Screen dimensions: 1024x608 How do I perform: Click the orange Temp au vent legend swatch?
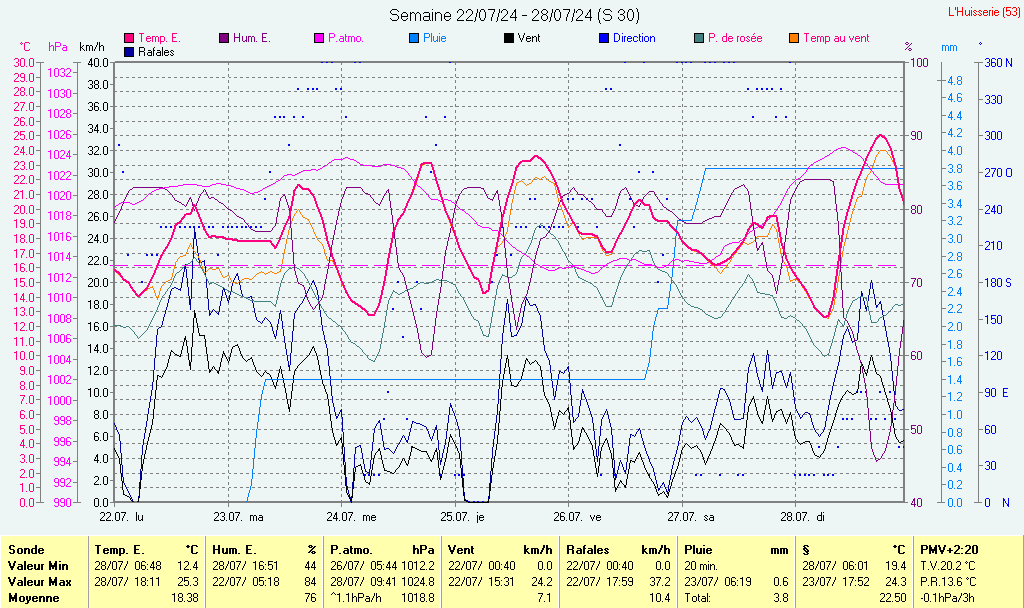pyautogui.click(x=794, y=39)
